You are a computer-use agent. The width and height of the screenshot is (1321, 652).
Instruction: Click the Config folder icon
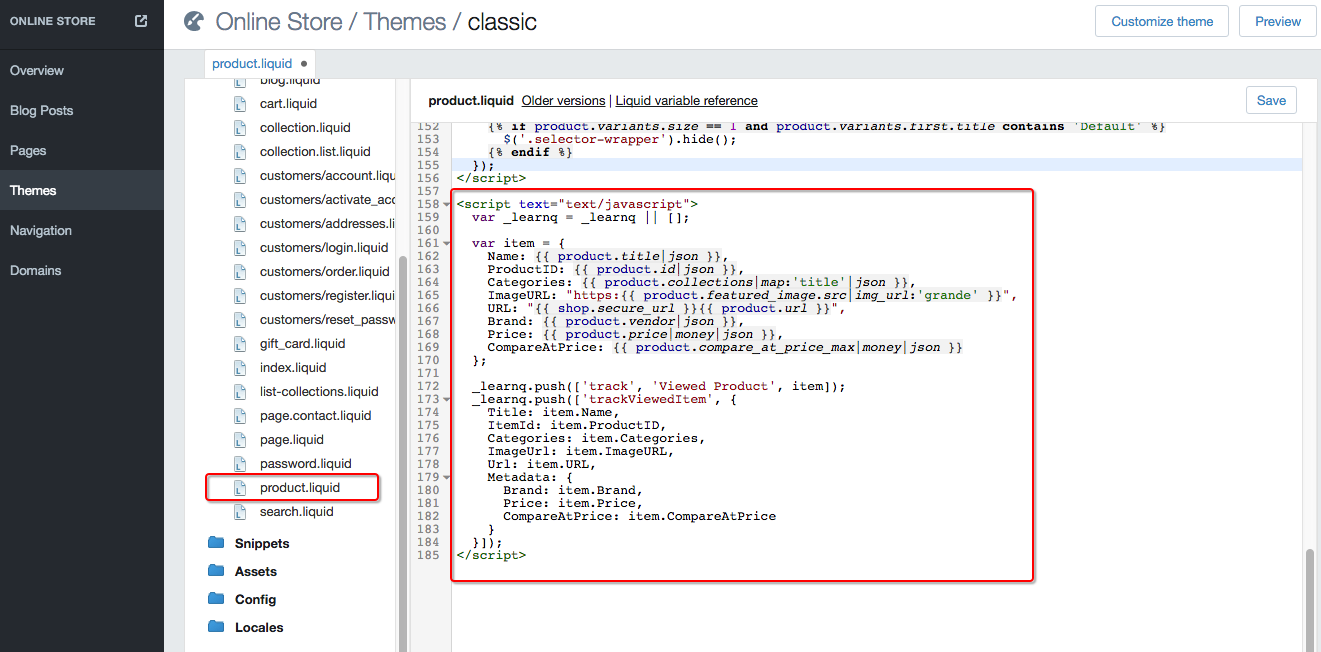(216, 599)
